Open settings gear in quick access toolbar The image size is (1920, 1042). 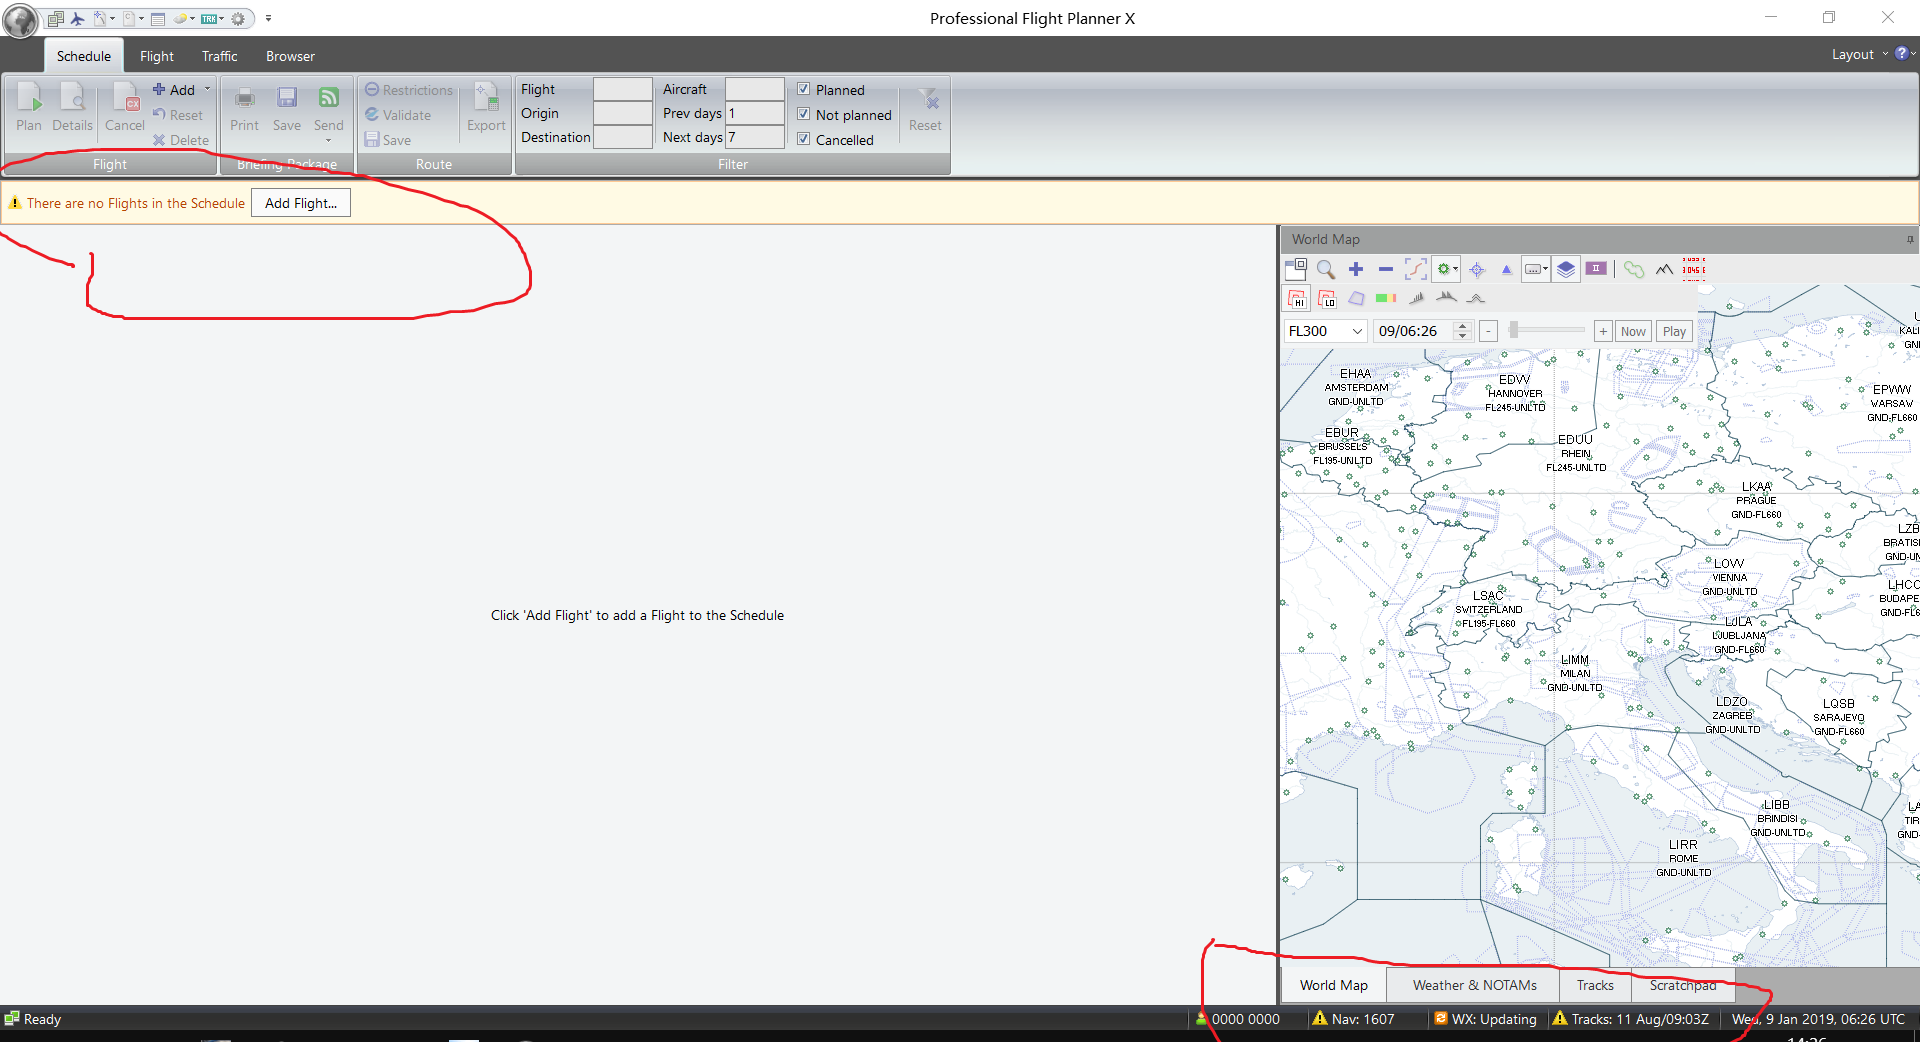238,18
